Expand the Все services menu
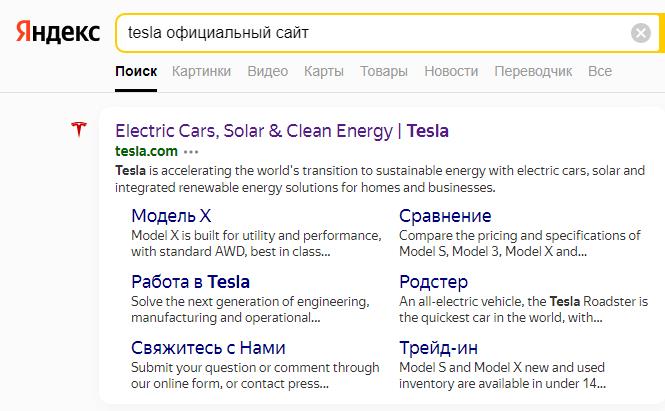665x411 pixels. point(600,71)
